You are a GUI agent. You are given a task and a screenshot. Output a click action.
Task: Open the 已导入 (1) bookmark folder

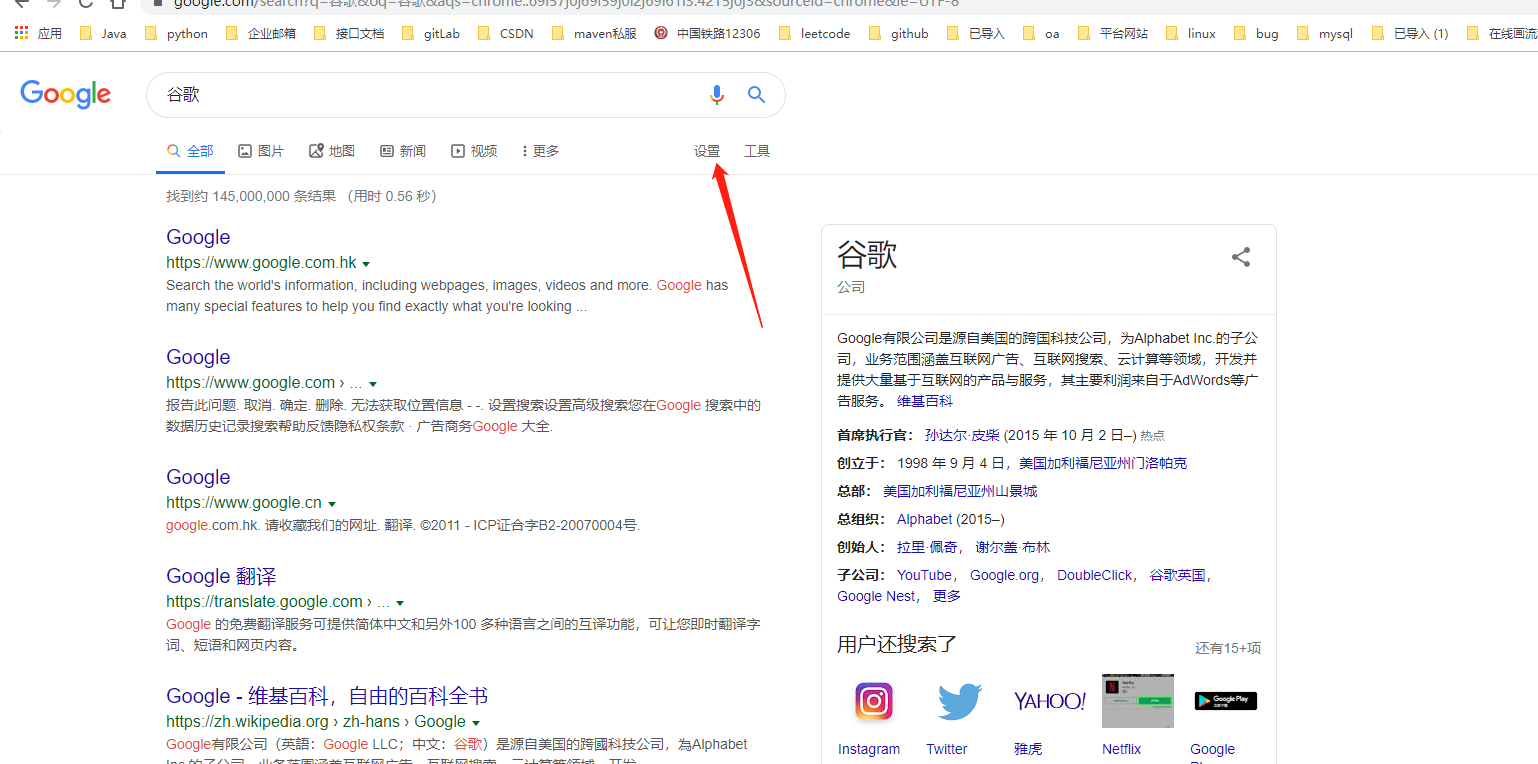coord(1410,33)
